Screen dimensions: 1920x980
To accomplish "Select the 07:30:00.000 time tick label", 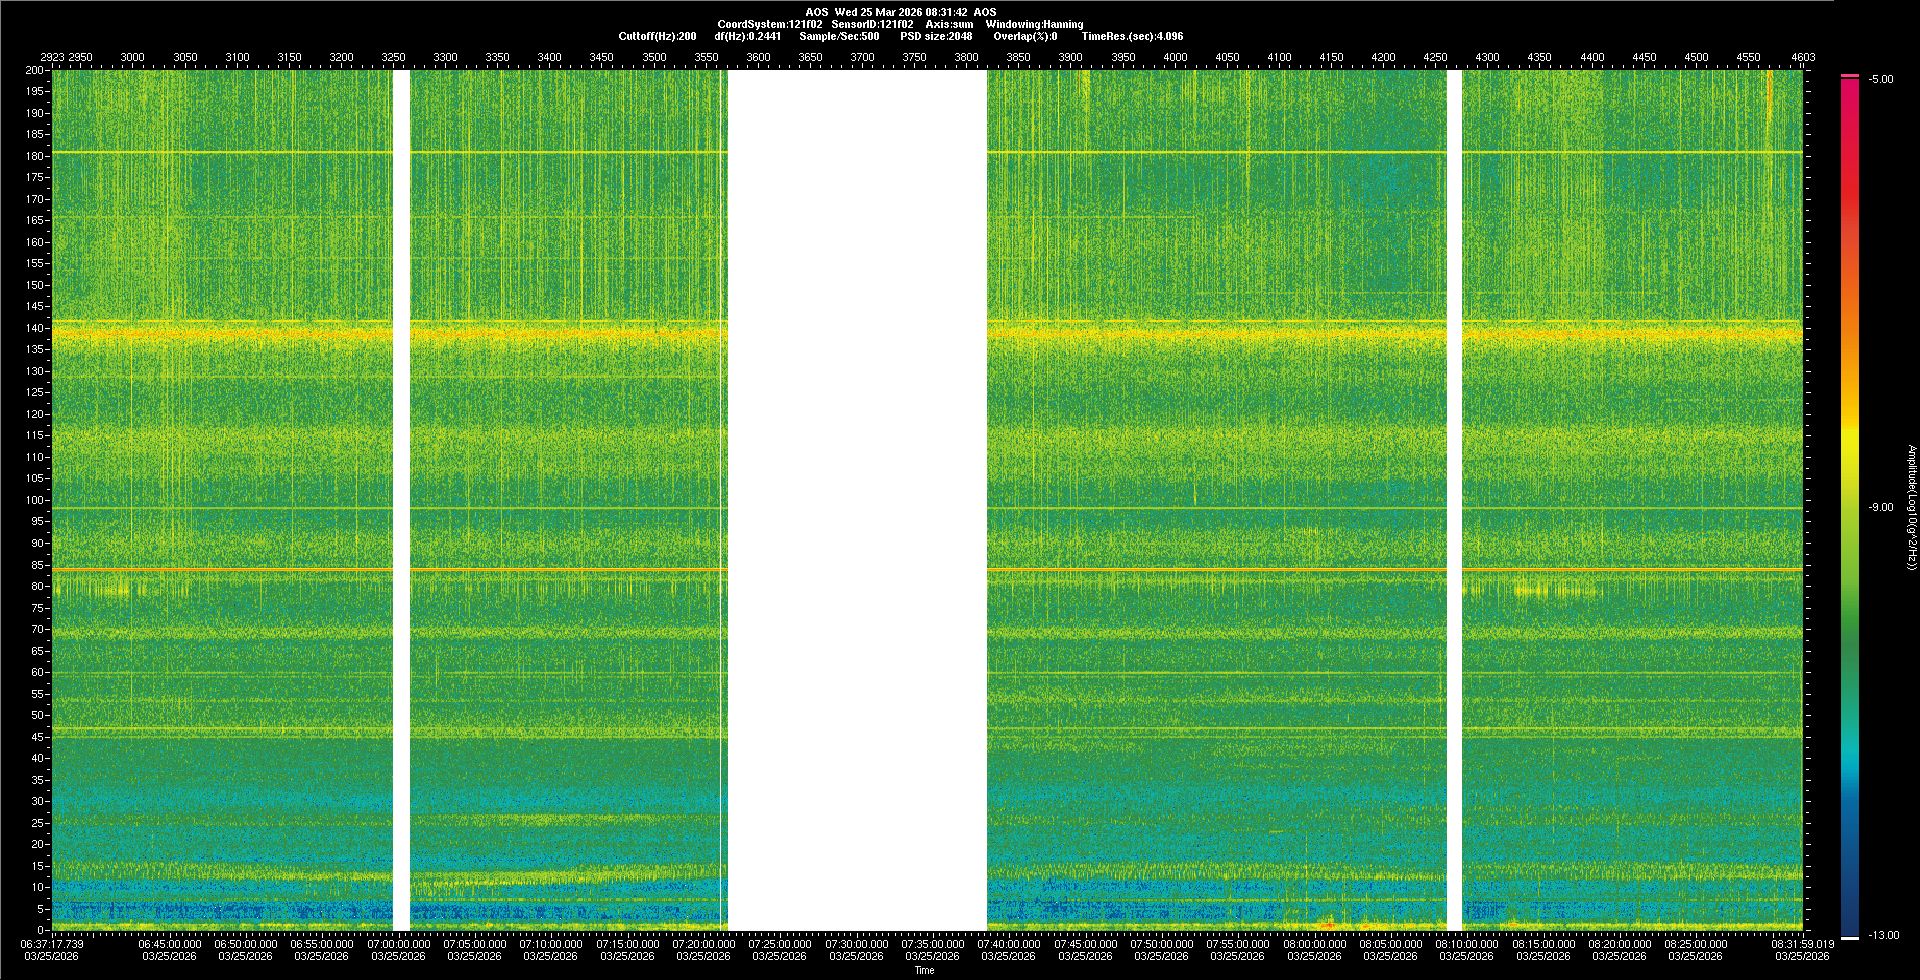I will pyautogui.click(x=856, y=944).
